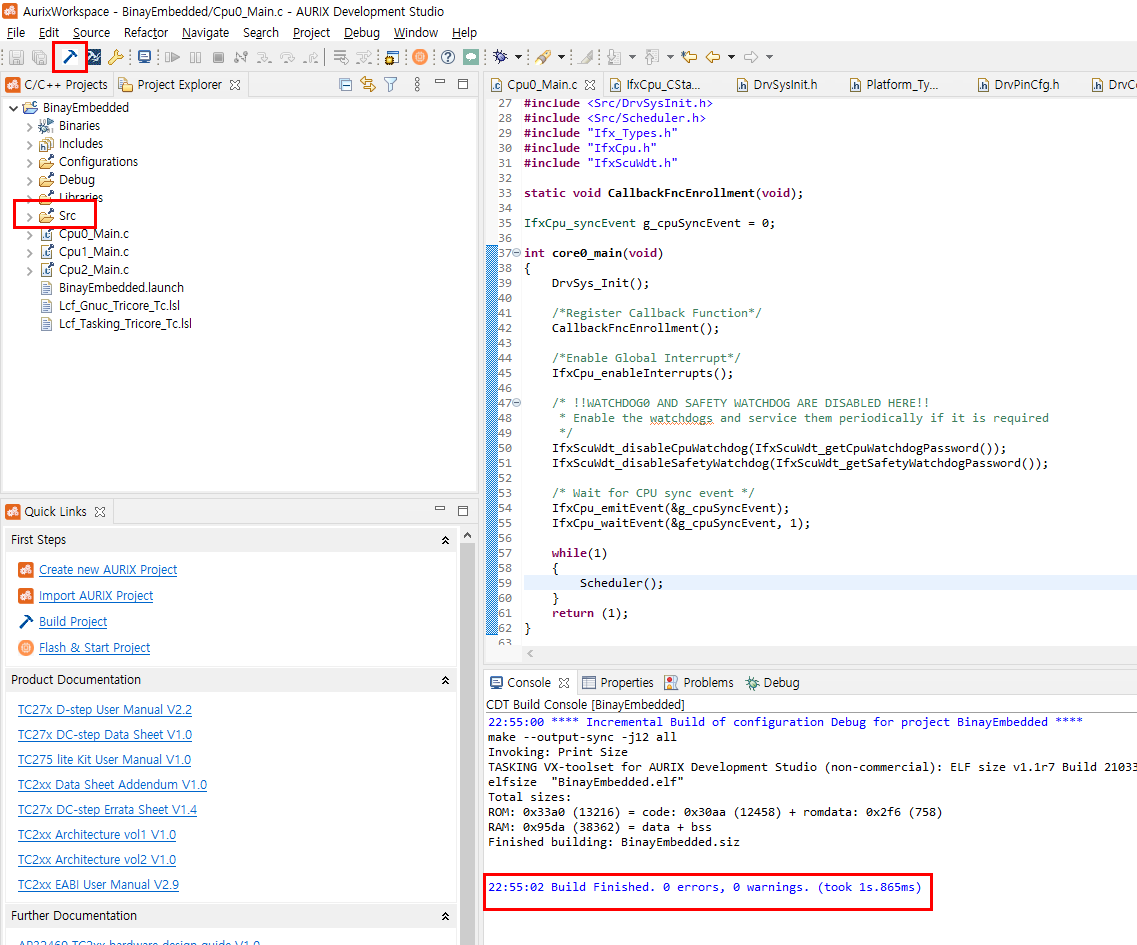Select BinayEmbedded.launch file in tree
This screenshot has height=945, width=1137.
tap(121, 288)
